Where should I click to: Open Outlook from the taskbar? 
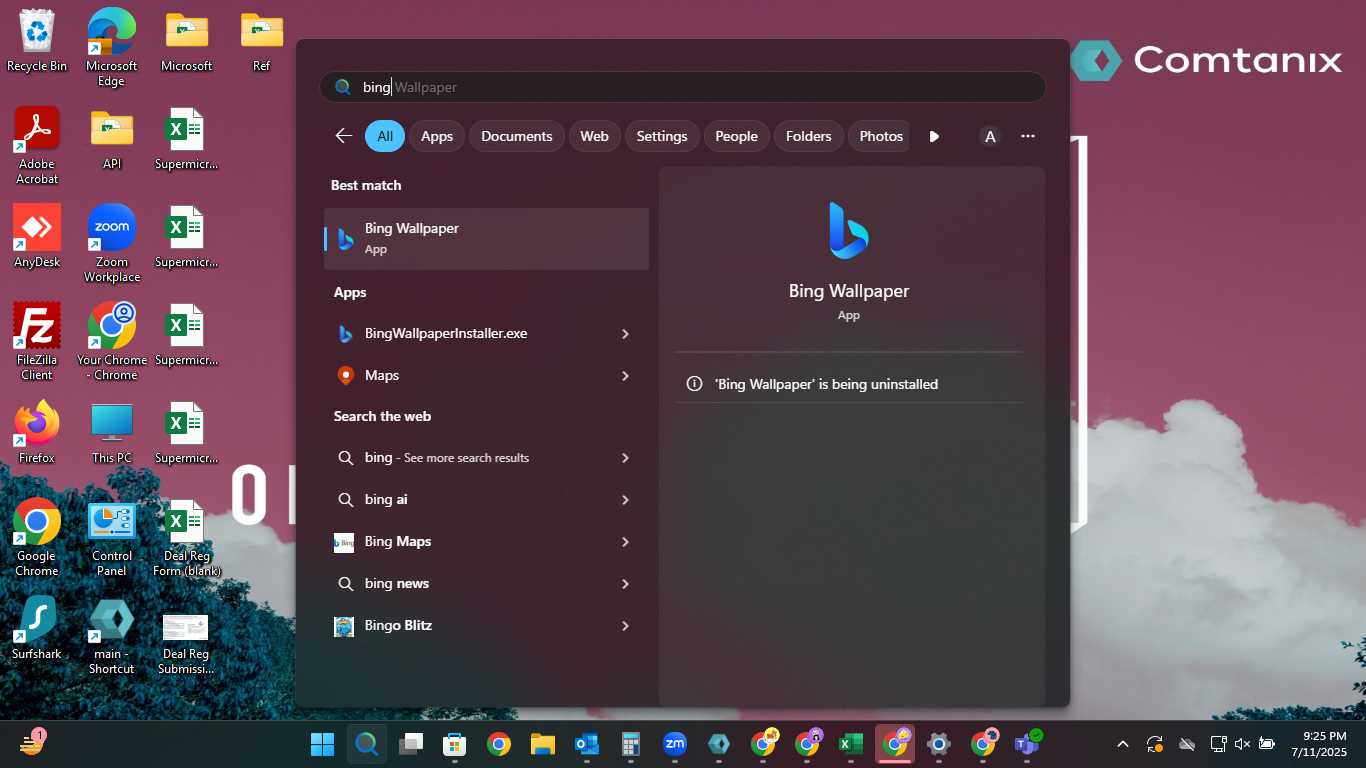coord(587,744)
